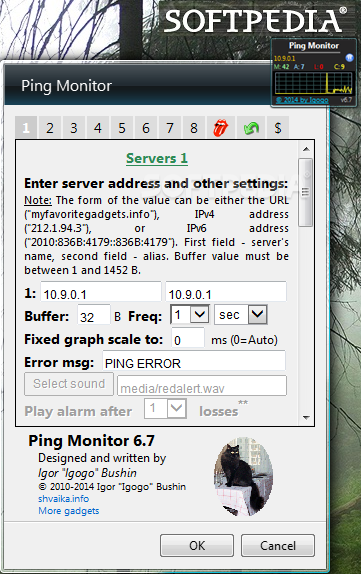Click the Cancel button
361x574 pixels.
tap(278, 545)
